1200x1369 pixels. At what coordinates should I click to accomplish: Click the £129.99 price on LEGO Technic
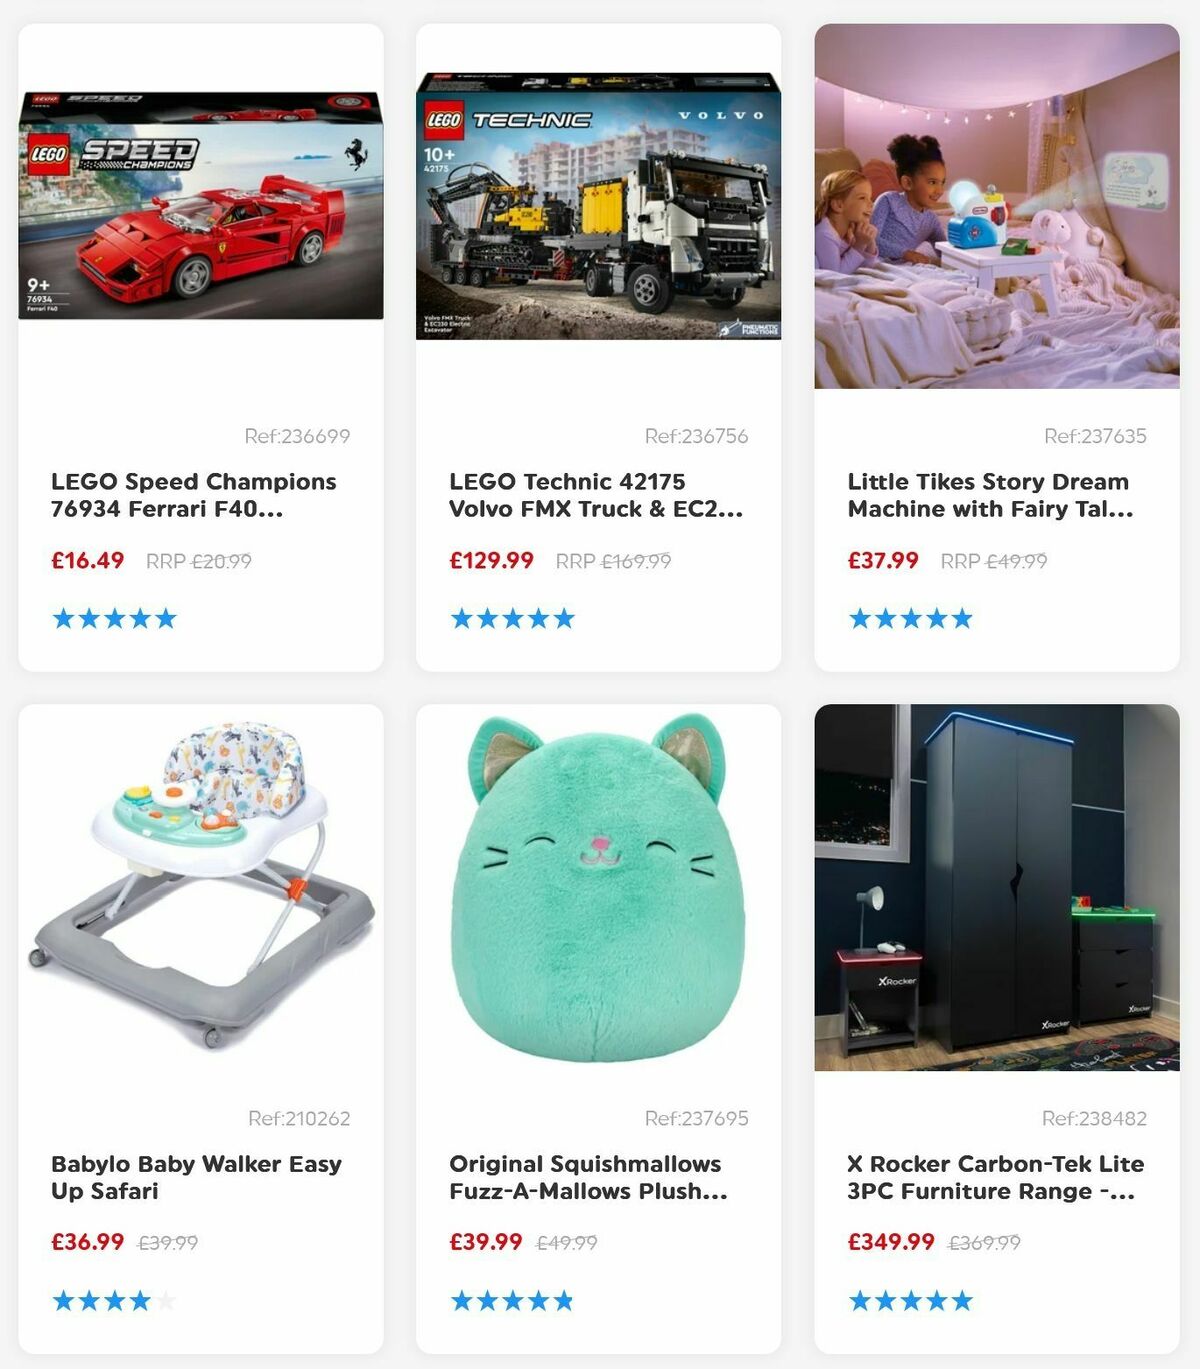coord(492,560)
